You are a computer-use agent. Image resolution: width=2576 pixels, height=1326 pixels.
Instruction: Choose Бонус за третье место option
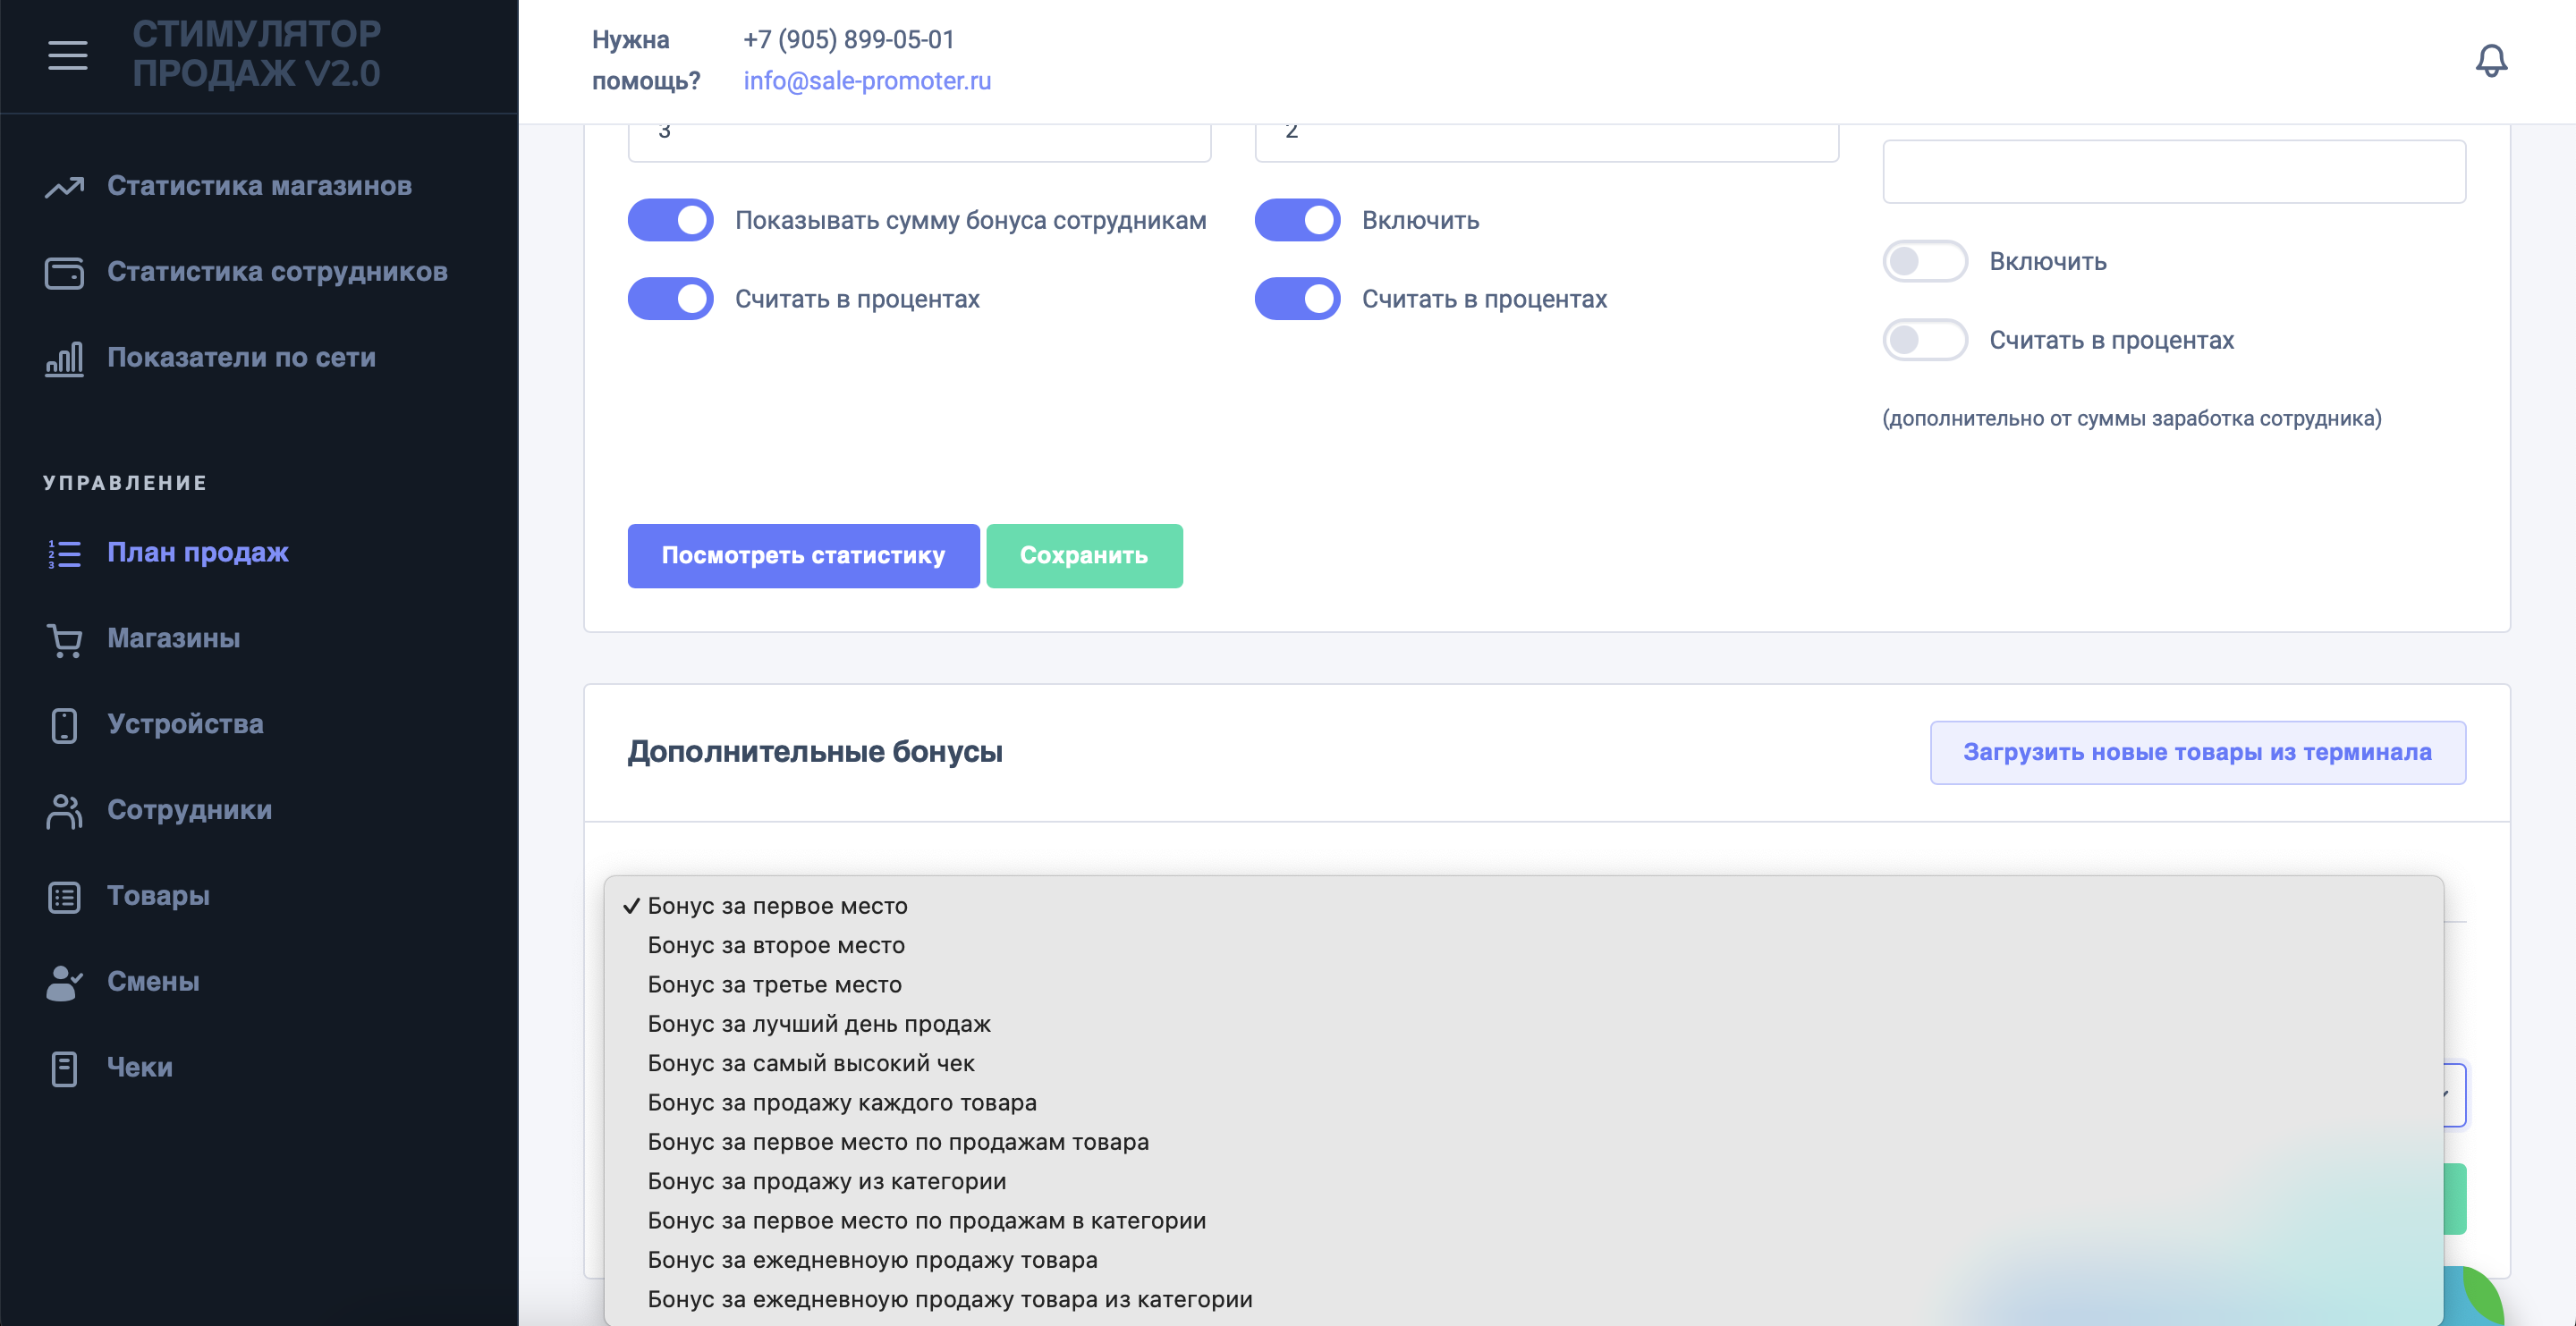(1523, 985)
